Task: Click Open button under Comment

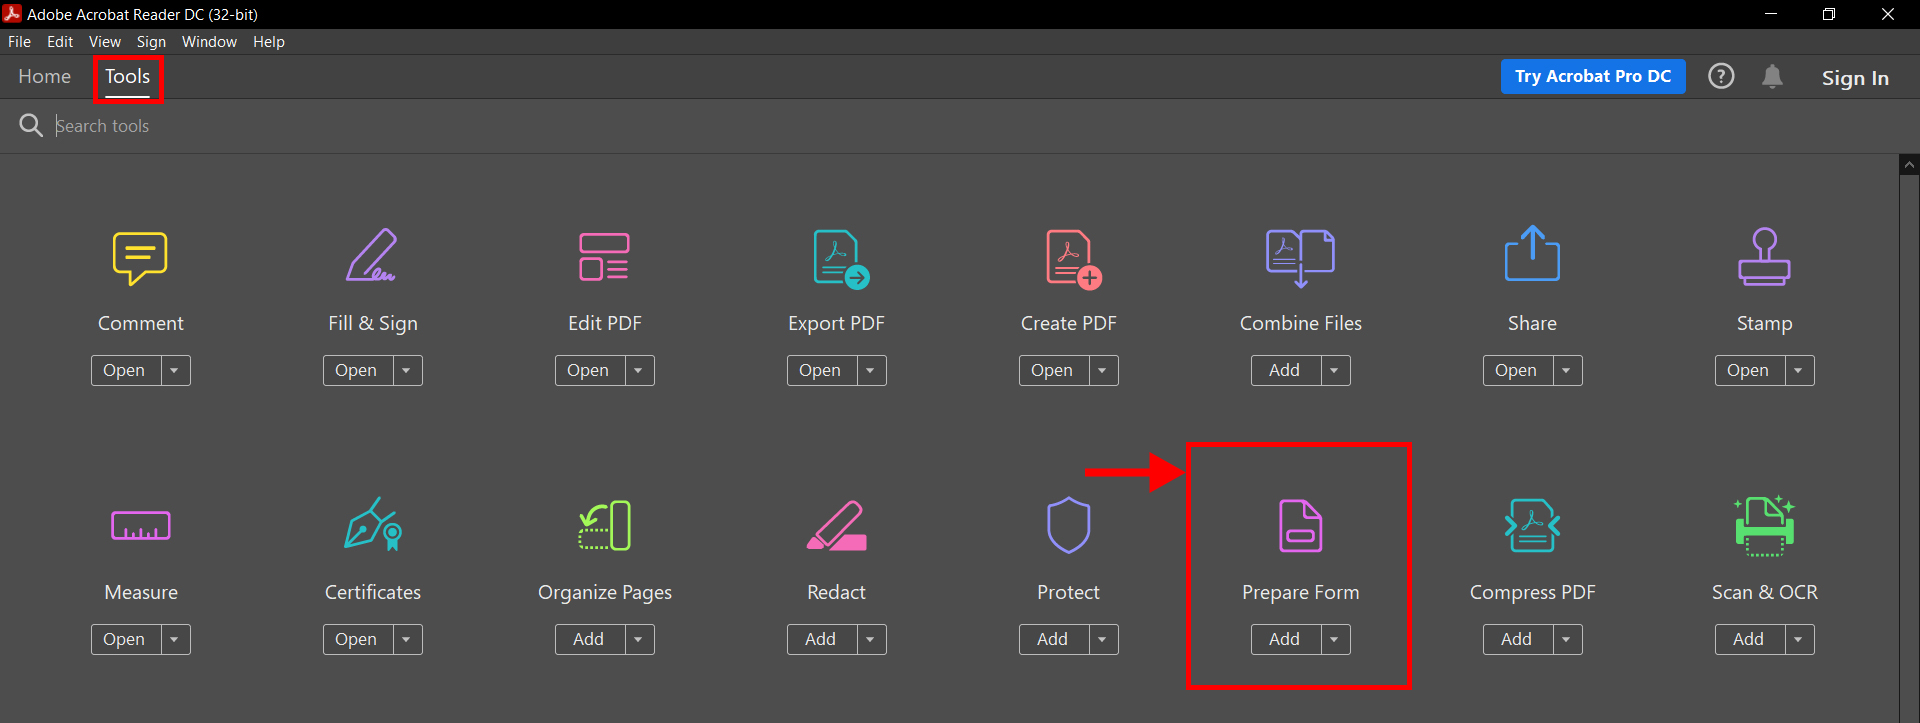Action: coord(125,370)
